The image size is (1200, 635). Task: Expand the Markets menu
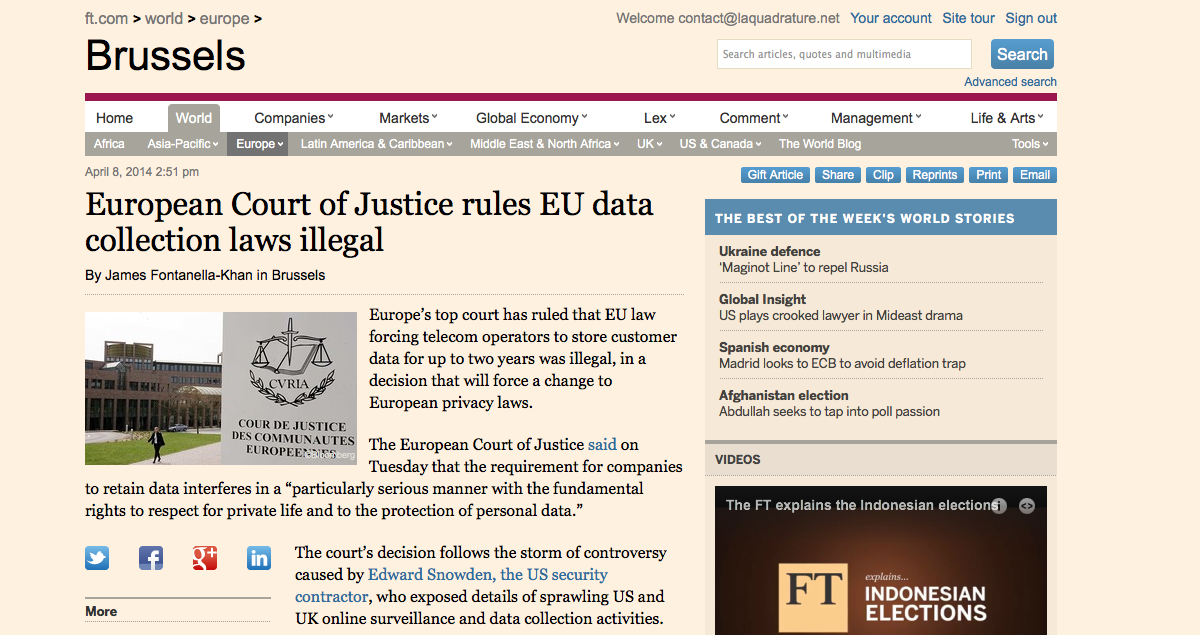(x=408, y=118)
